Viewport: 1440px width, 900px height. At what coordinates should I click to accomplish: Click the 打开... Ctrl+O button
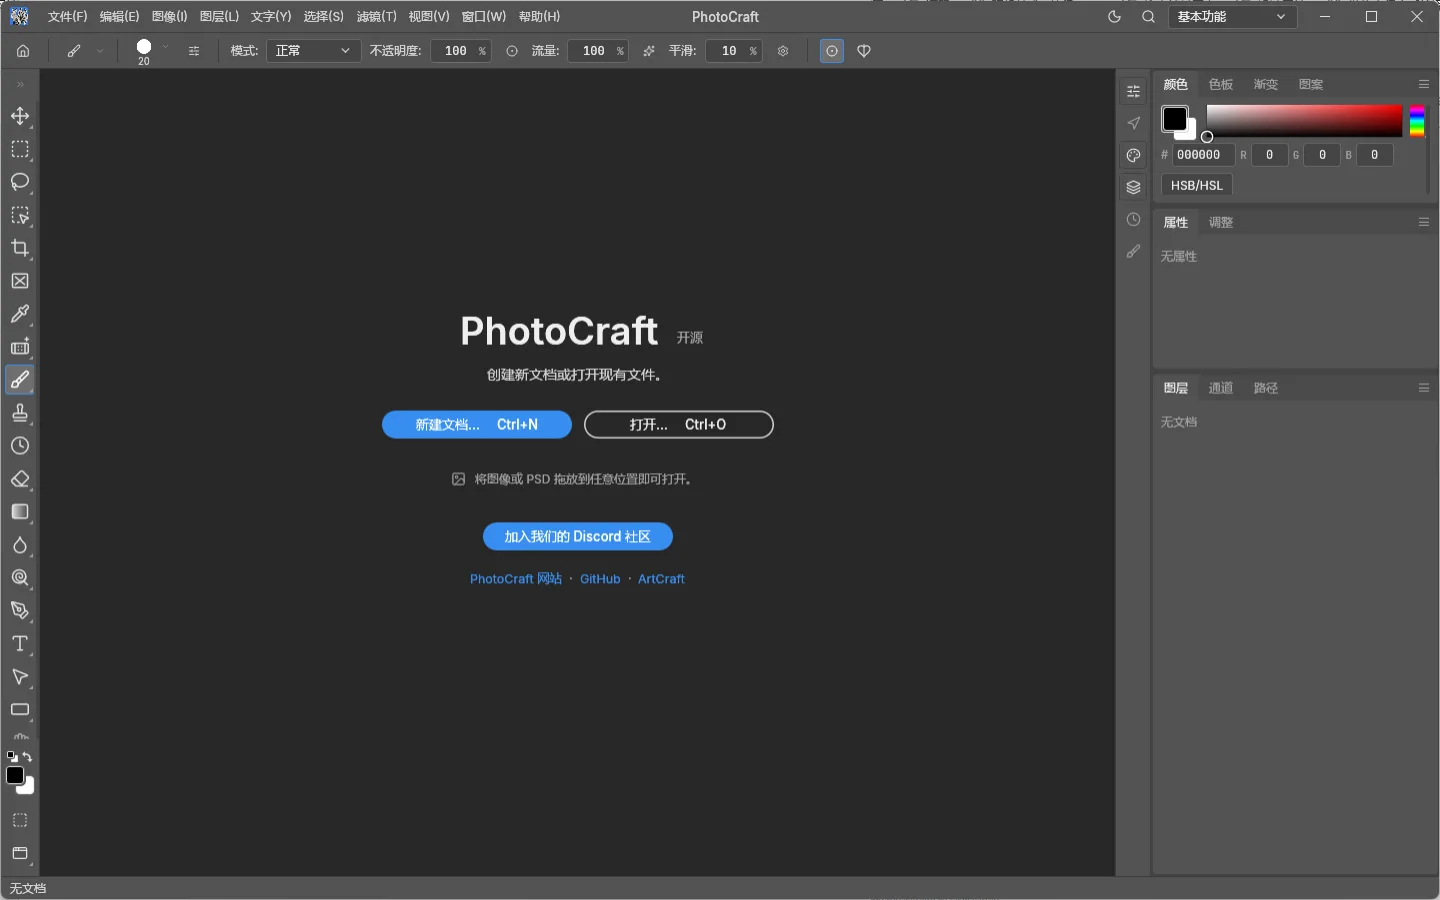679,425
